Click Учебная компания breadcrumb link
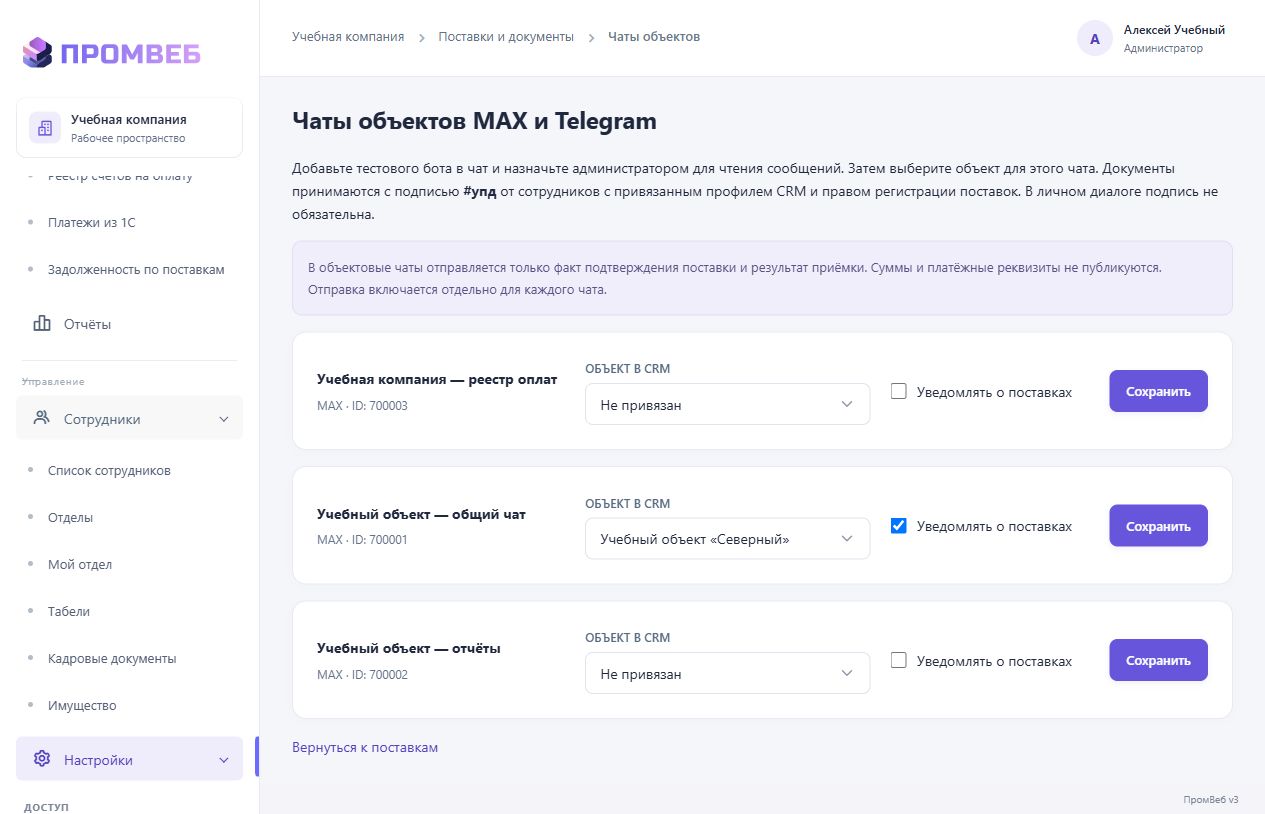Image resolution: width=1265 pixels, height=814 pixels. 348,37
